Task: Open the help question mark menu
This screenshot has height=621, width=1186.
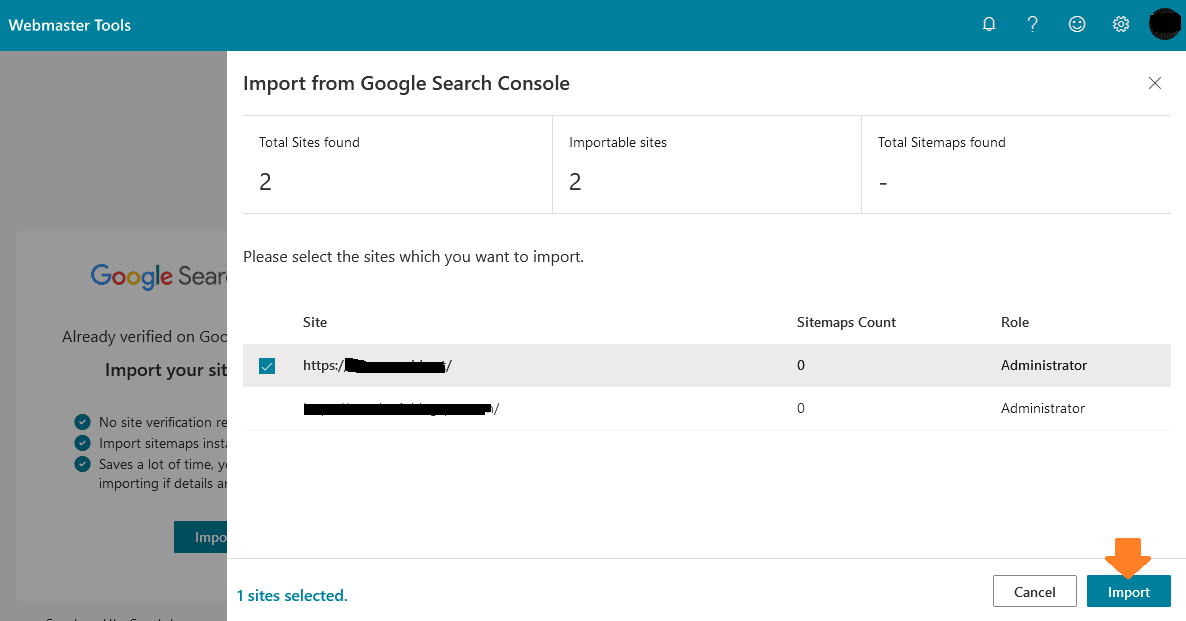Action: (1032, 24)
